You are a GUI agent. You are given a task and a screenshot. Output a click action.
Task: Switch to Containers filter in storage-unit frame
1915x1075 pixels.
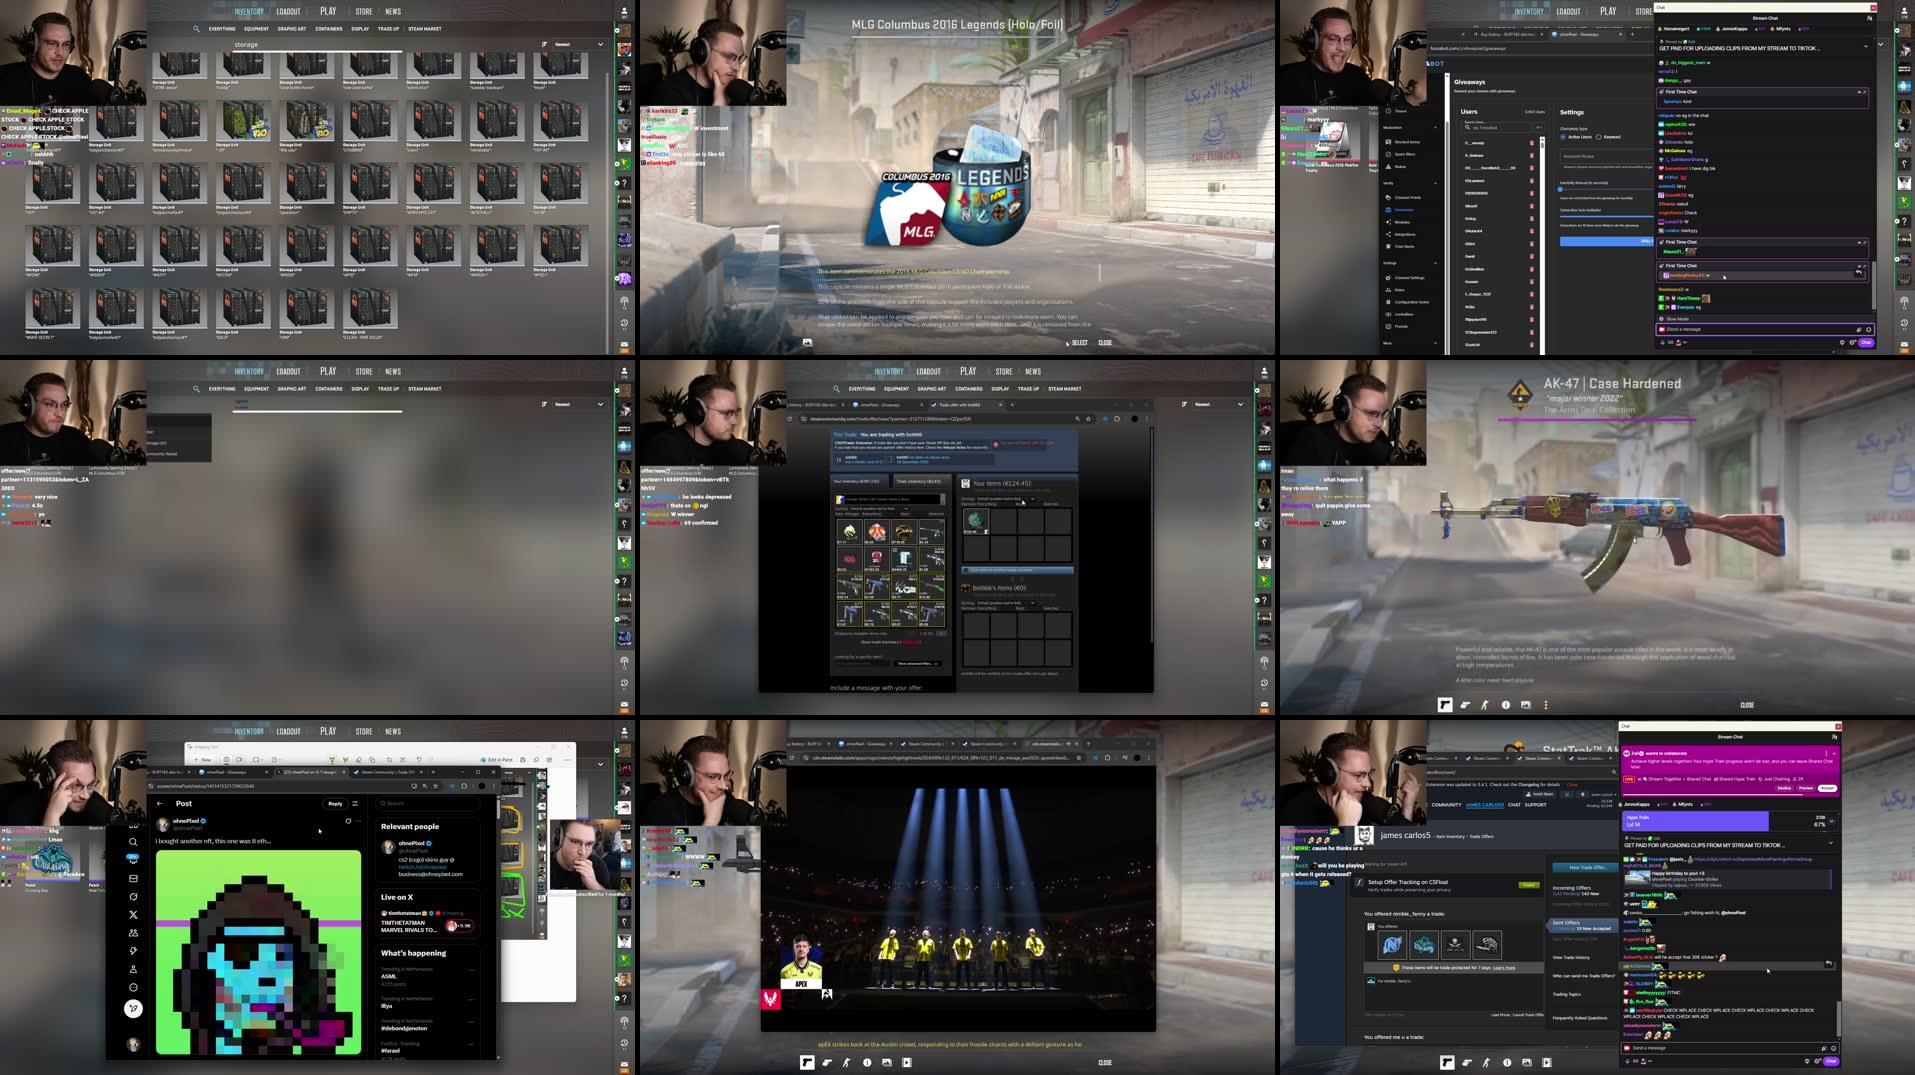point(329,29)
